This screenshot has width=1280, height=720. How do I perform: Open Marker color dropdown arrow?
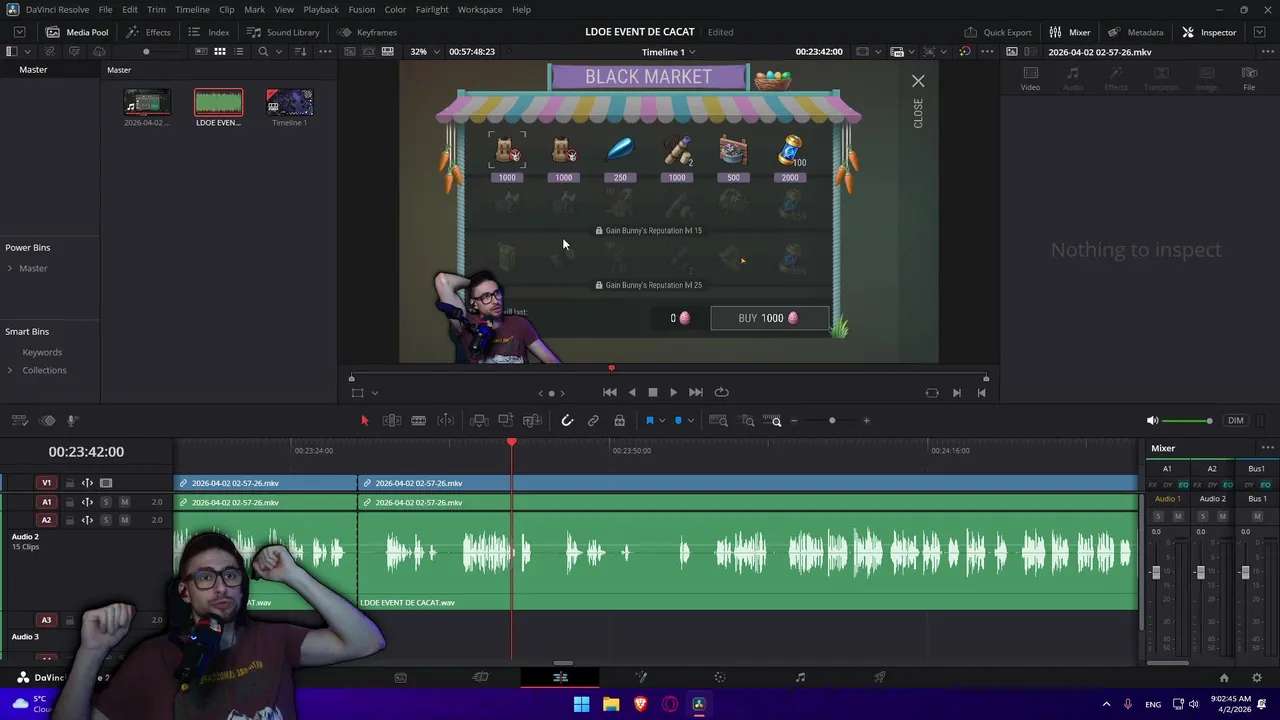690,421
